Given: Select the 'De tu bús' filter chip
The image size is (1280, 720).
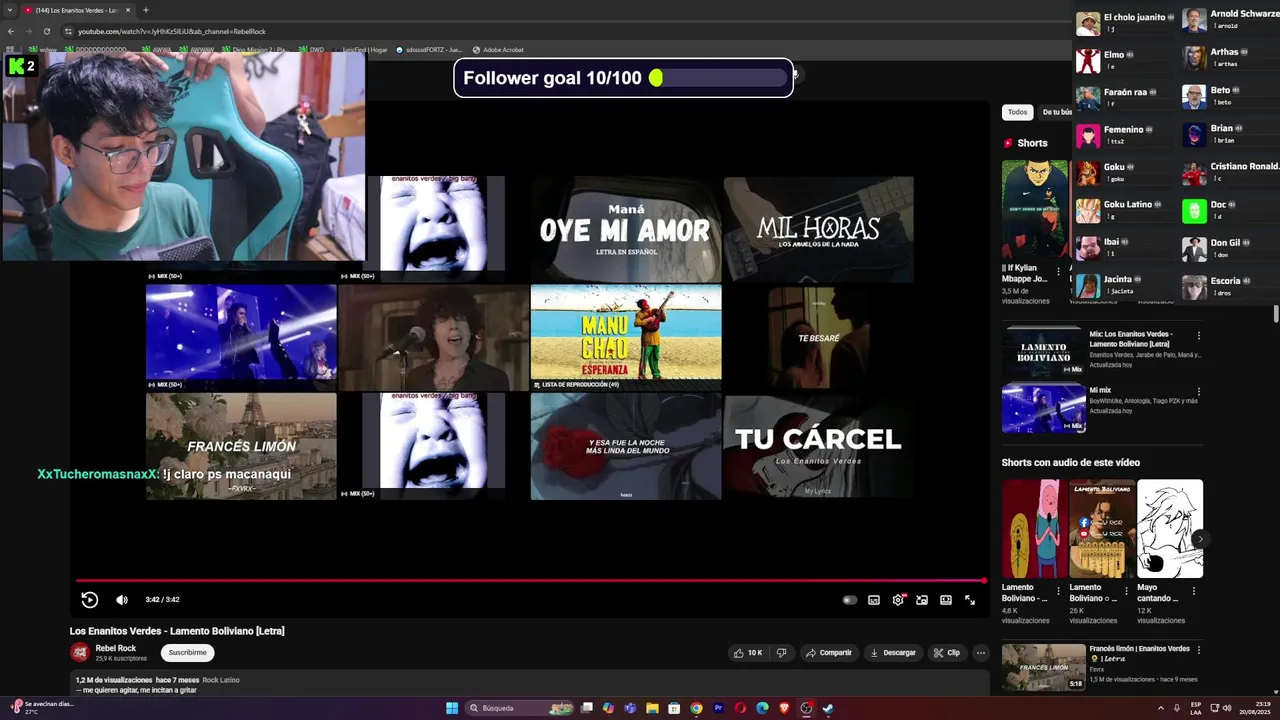Looking at the screenshot, I should click(x=1055, y=112).
